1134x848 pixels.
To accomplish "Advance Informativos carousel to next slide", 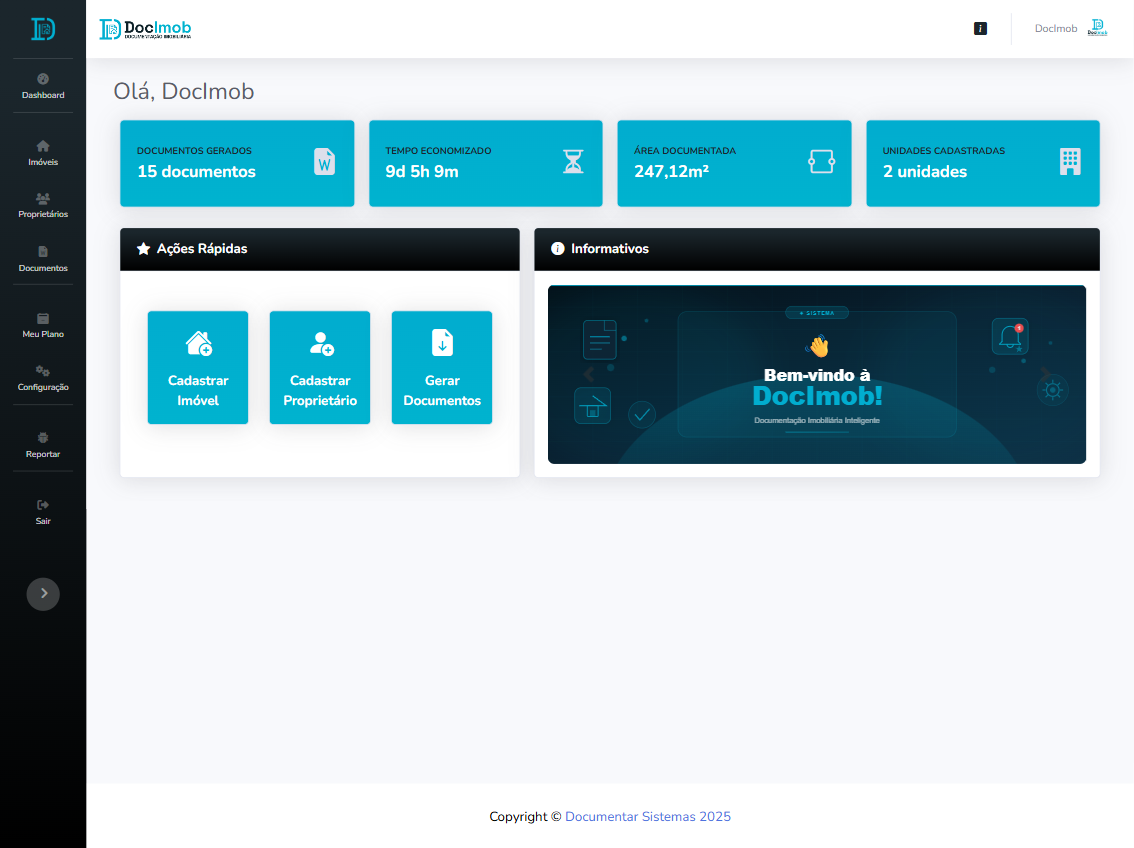I will (x=1045, y=374).
